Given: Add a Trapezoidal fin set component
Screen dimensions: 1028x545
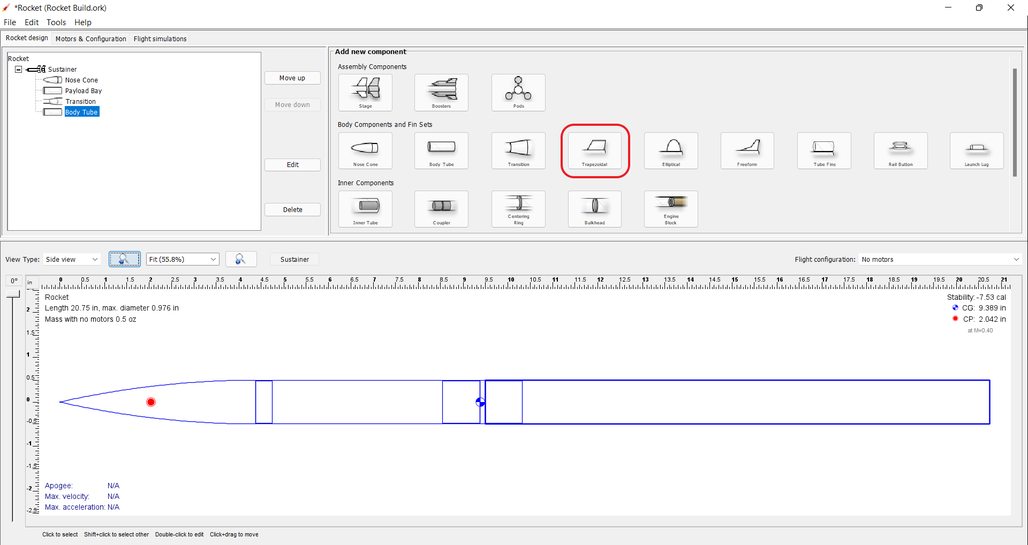Looking at the screenshot, I should point(595,151).
